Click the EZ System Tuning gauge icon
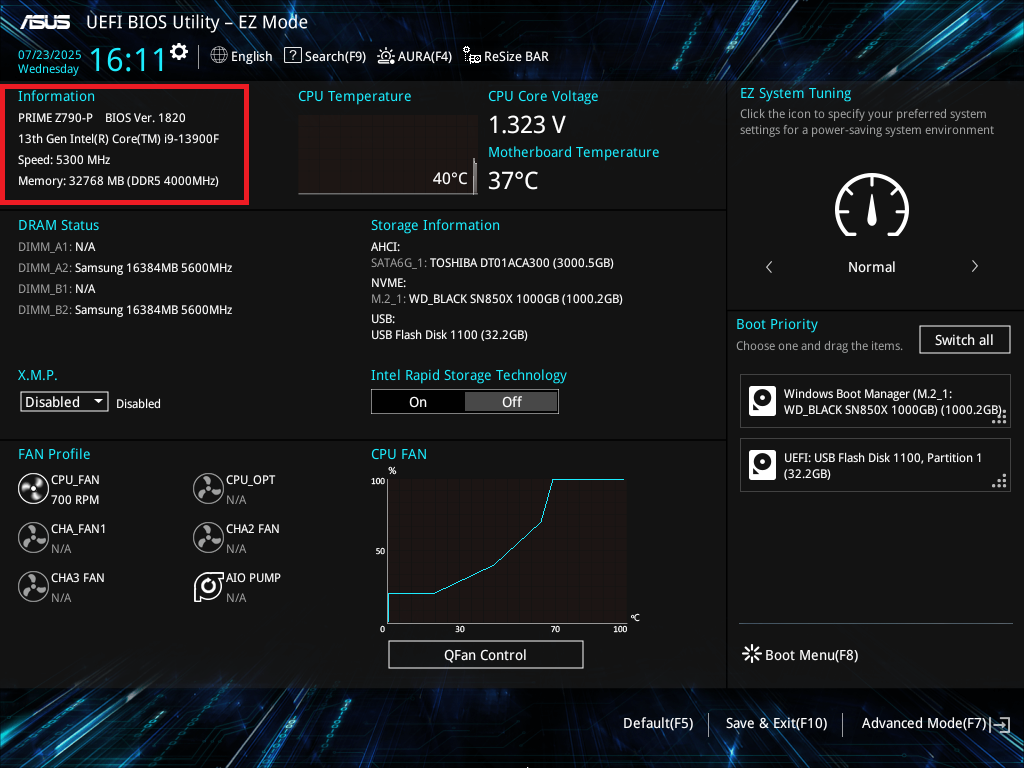Image resolution: width=1024 pixels, height=768 pixels. [872, 206]
